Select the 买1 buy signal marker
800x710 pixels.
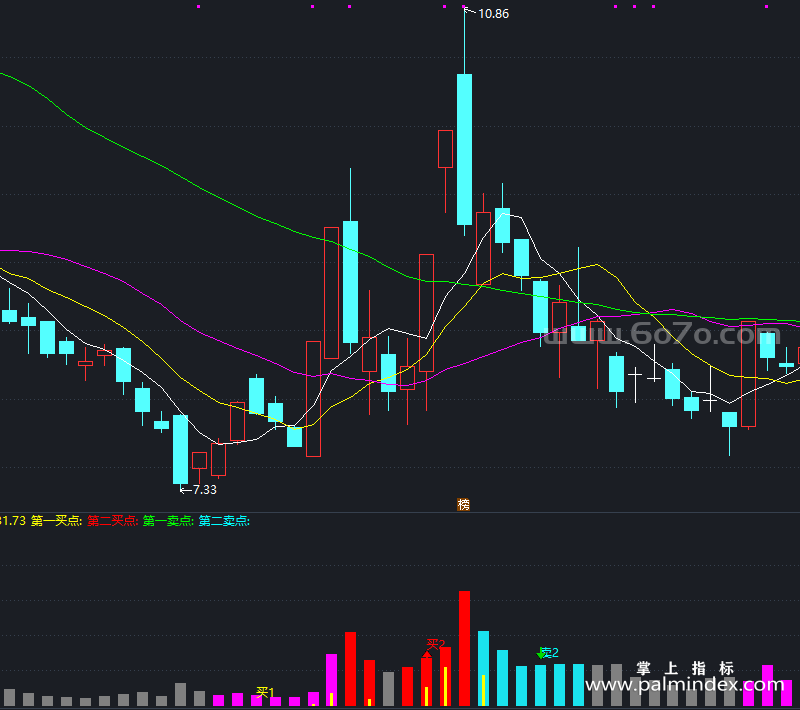(265, 692)
